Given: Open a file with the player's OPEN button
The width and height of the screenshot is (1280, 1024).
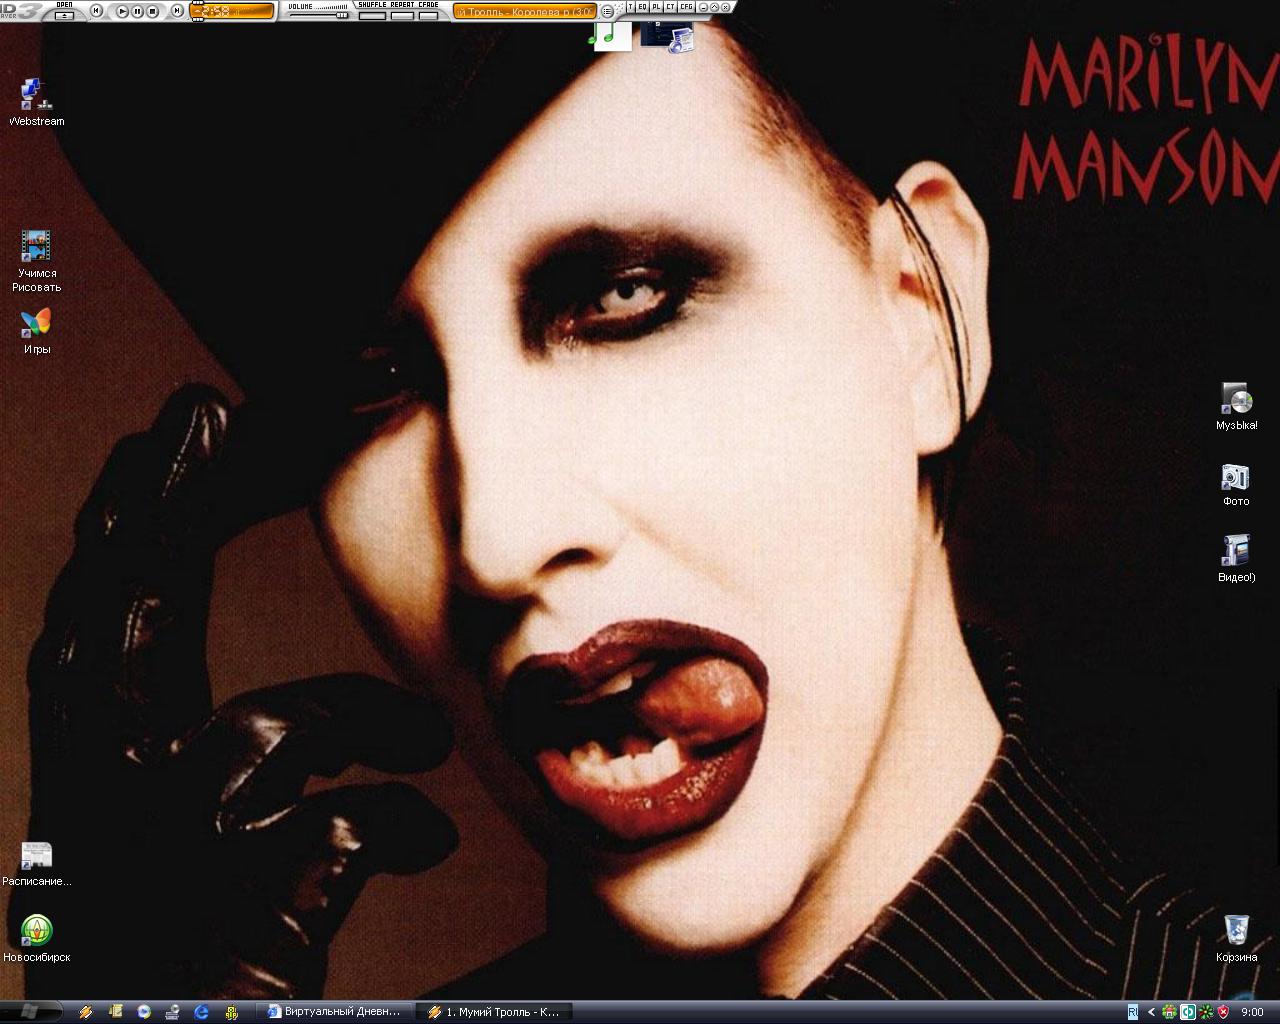Looking at the screenshot, I should pyautogui.click(x=64, y=16).
